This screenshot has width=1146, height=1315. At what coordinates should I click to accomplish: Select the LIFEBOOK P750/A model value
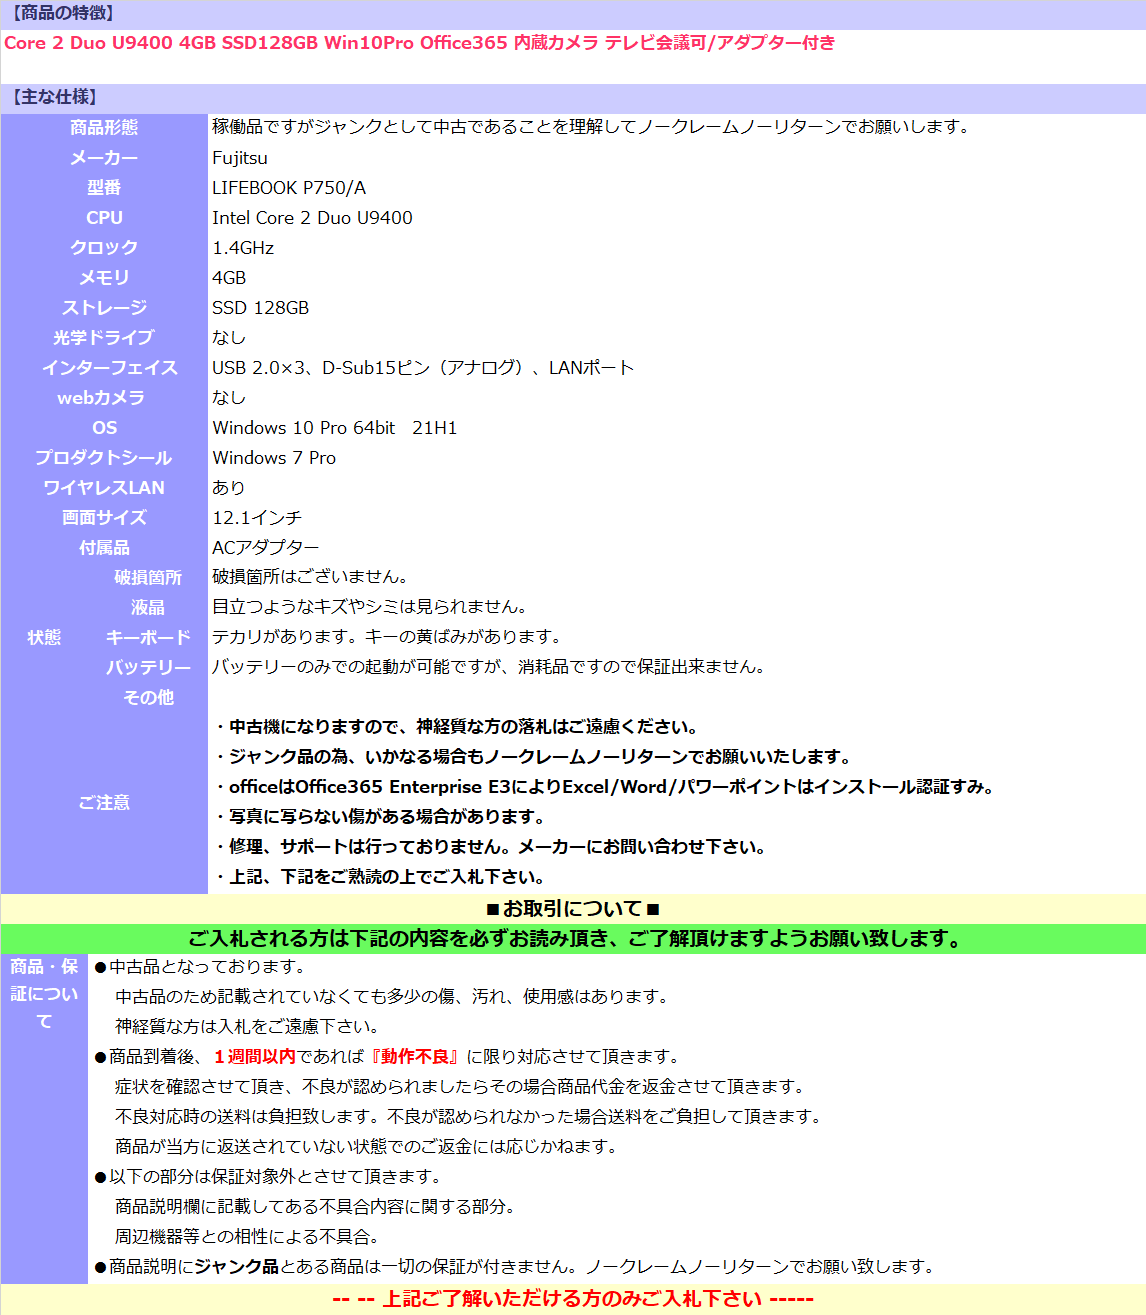(x=289, y=188)
